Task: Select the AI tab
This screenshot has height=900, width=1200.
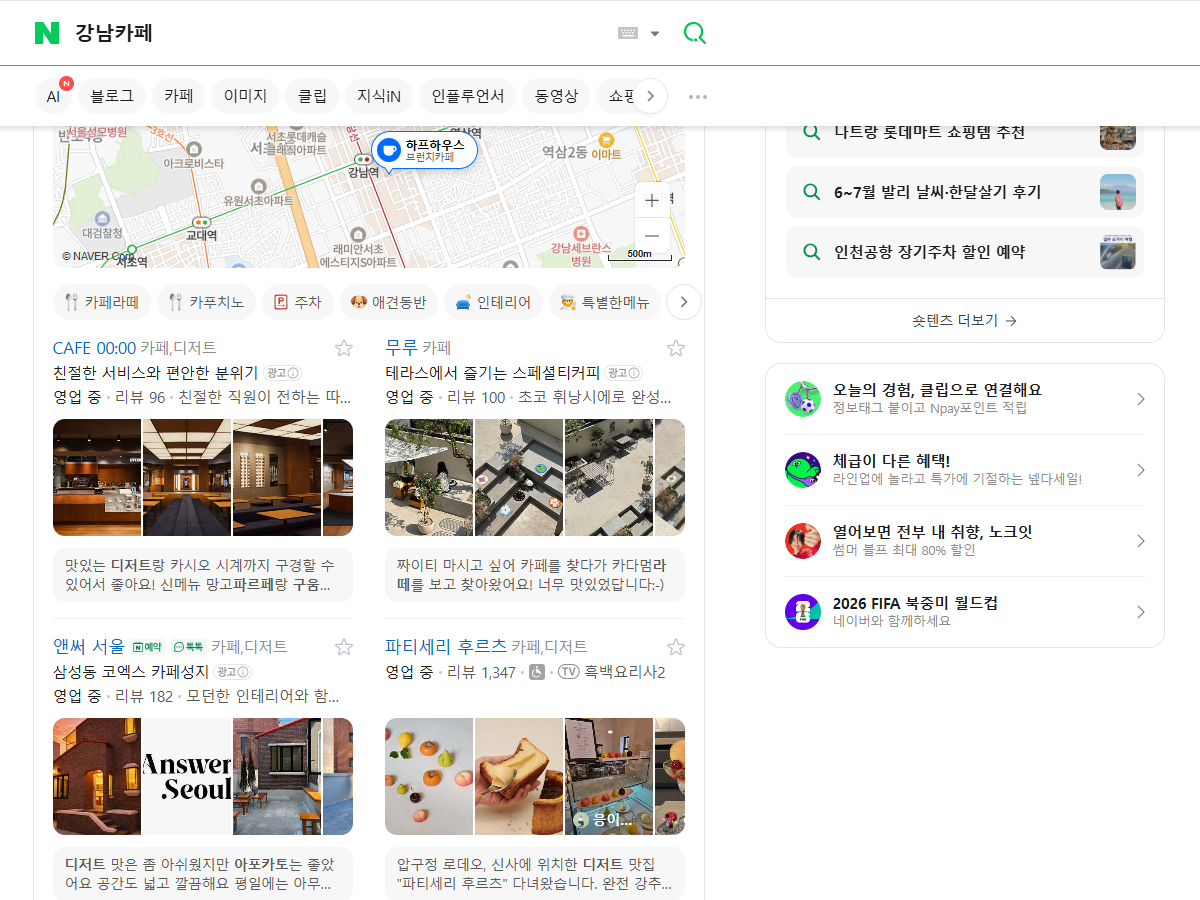Action: [53, 96]
